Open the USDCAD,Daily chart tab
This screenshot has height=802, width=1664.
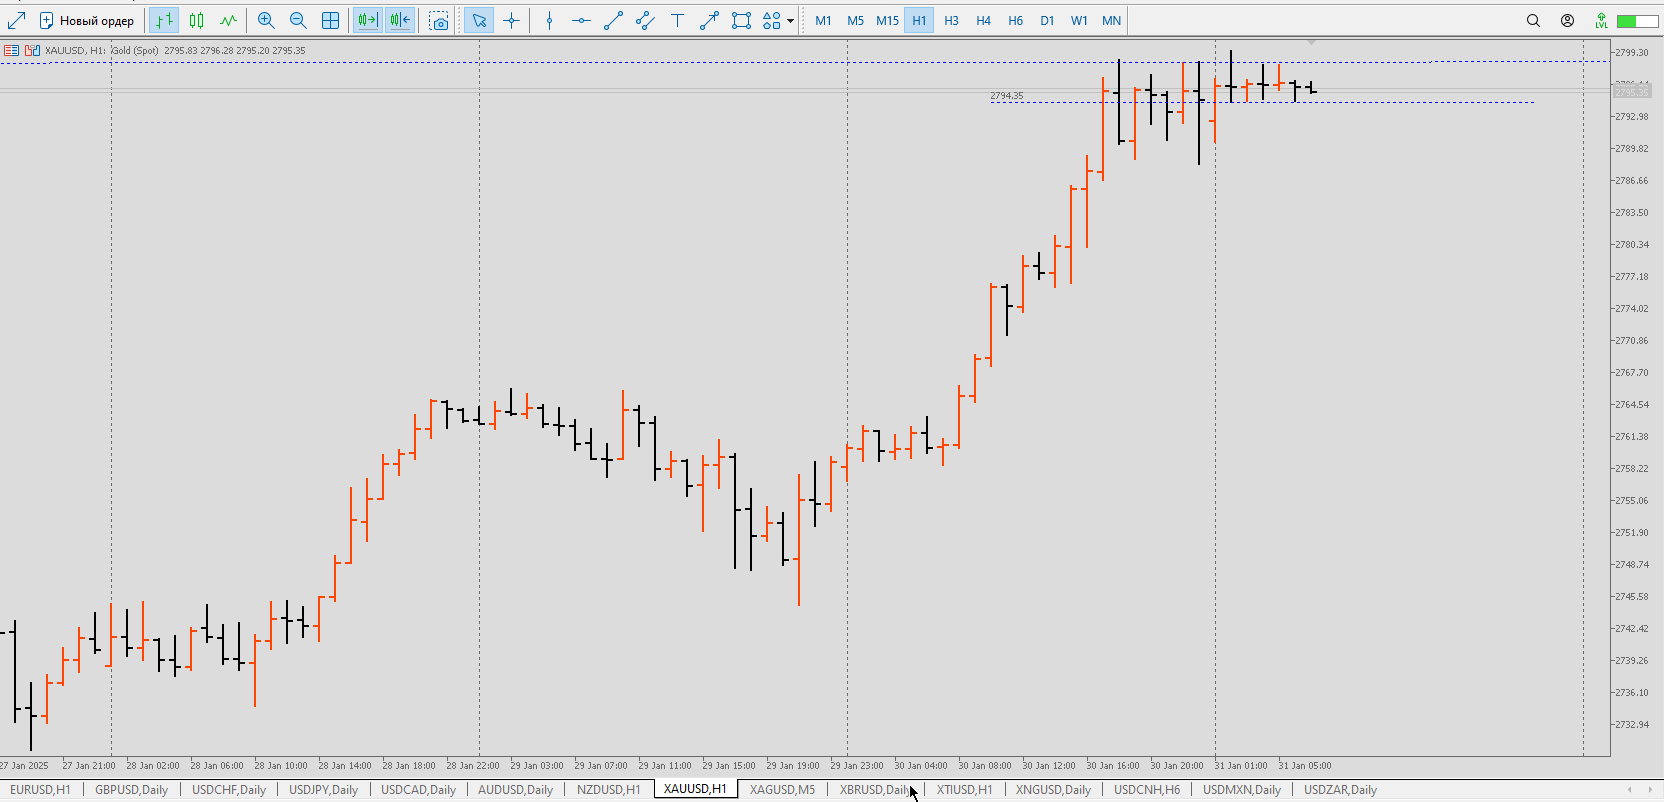[x=418, y=789]
